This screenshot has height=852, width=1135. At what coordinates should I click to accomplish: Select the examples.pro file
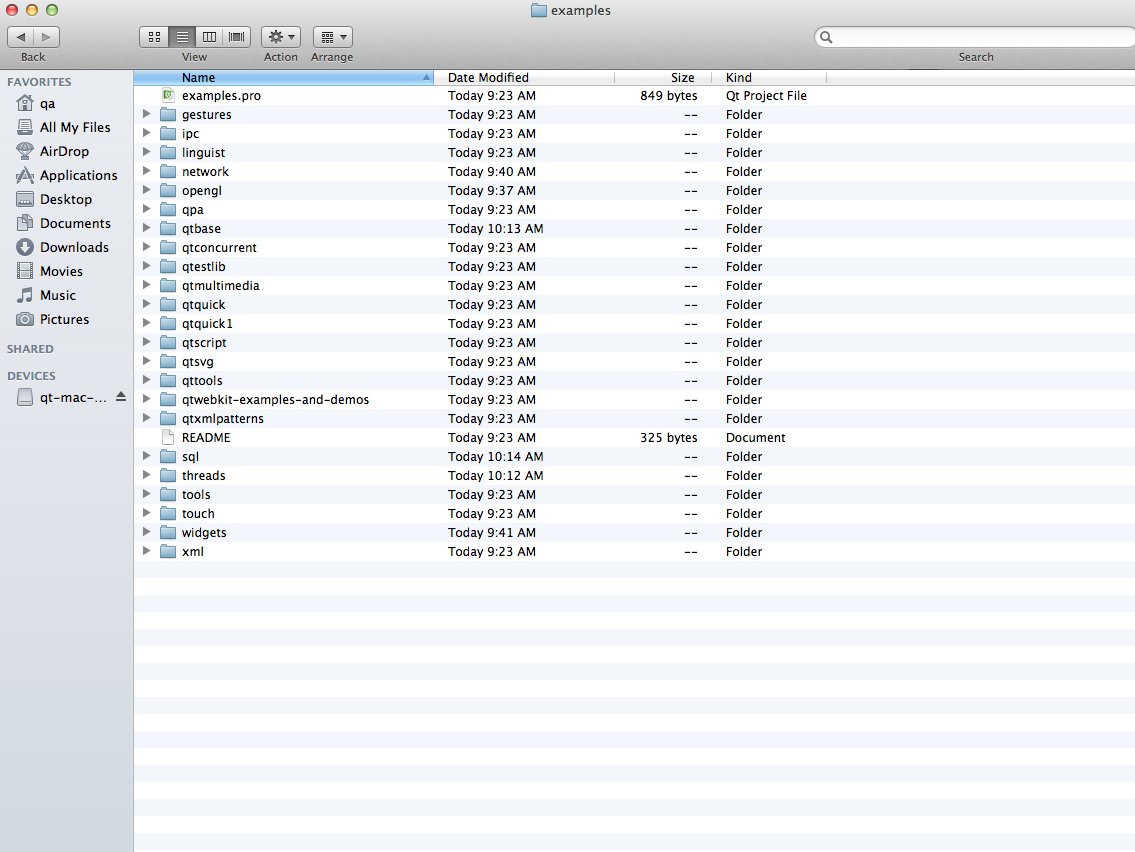221,96
